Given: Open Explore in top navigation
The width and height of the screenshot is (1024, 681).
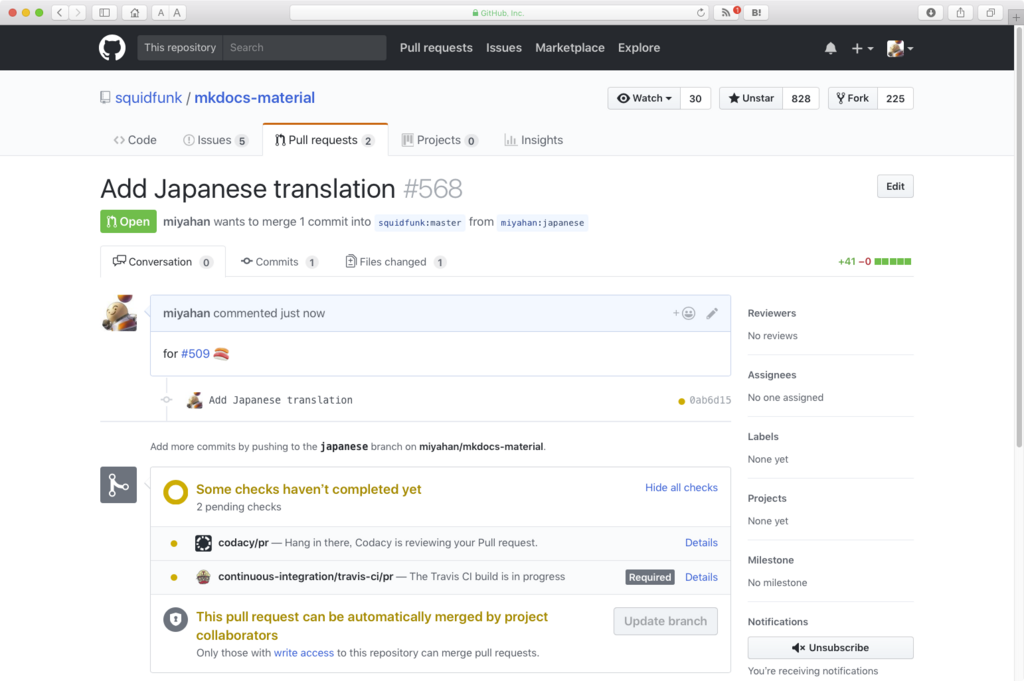Looking at the screenshot, I should point(639,48).
